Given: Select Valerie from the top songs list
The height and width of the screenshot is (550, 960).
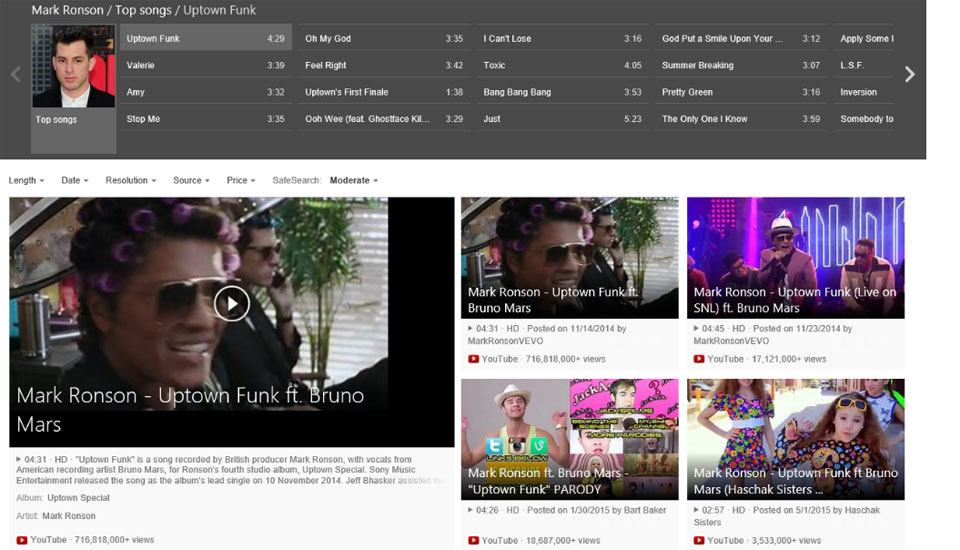Looking at the screenshot, I should (x=141, y=65).
